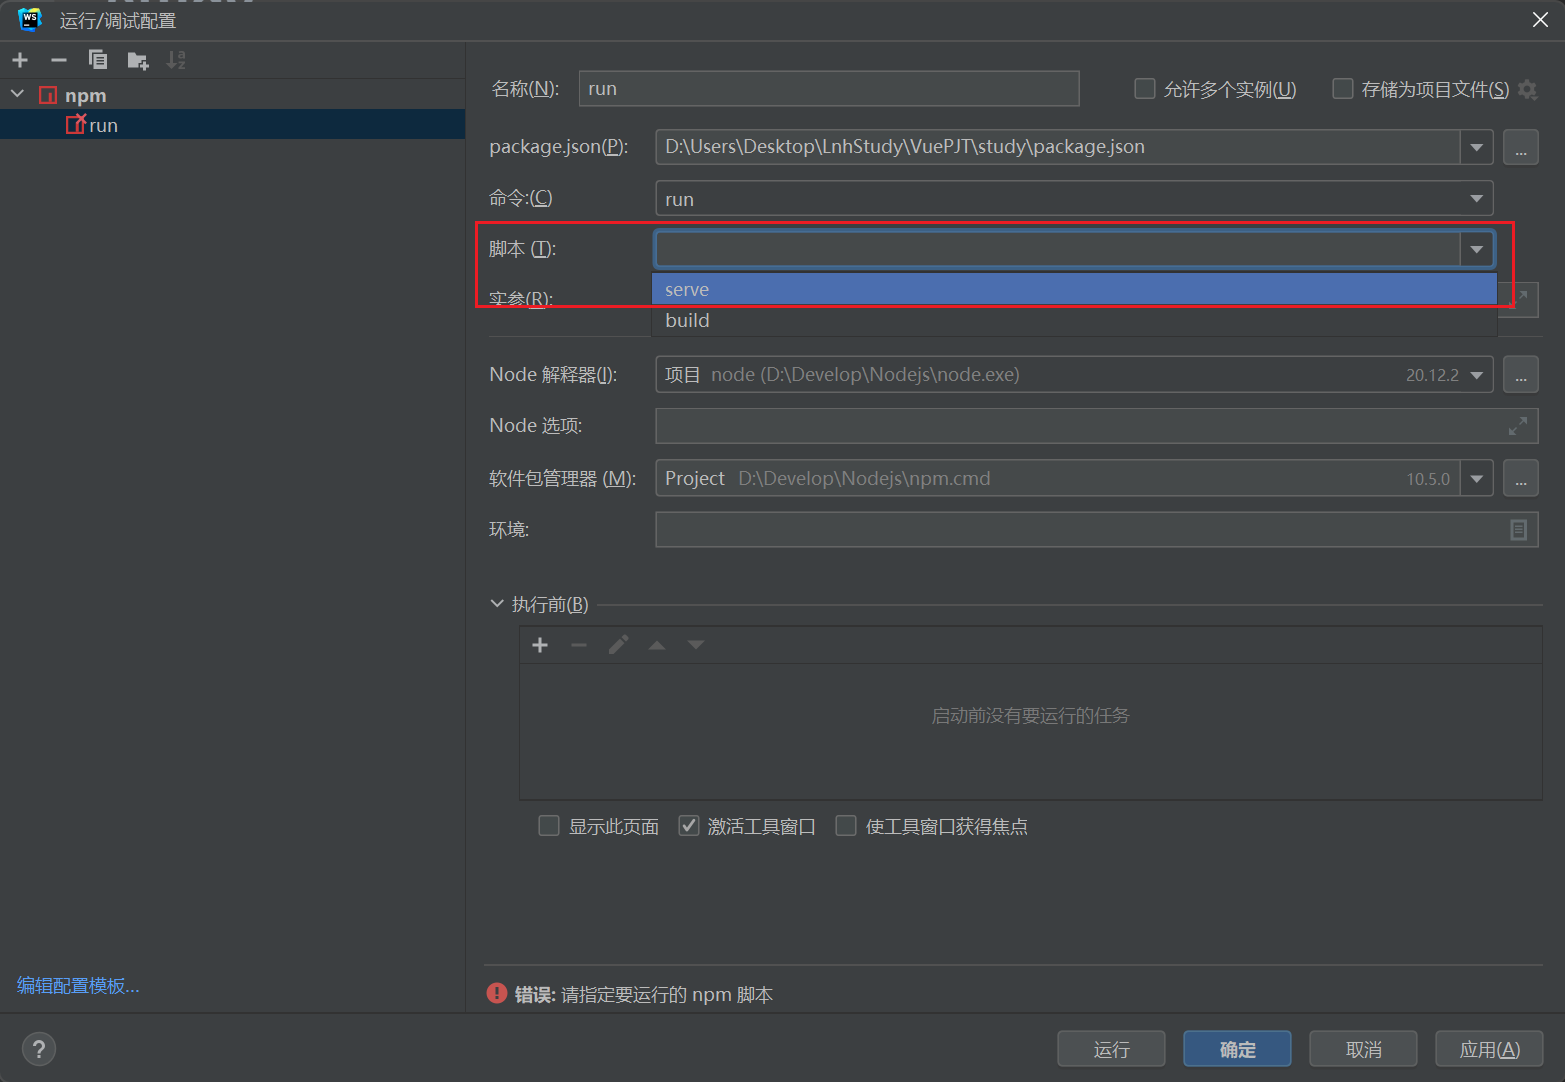Open the package manager dropdown

[1476, 478]
